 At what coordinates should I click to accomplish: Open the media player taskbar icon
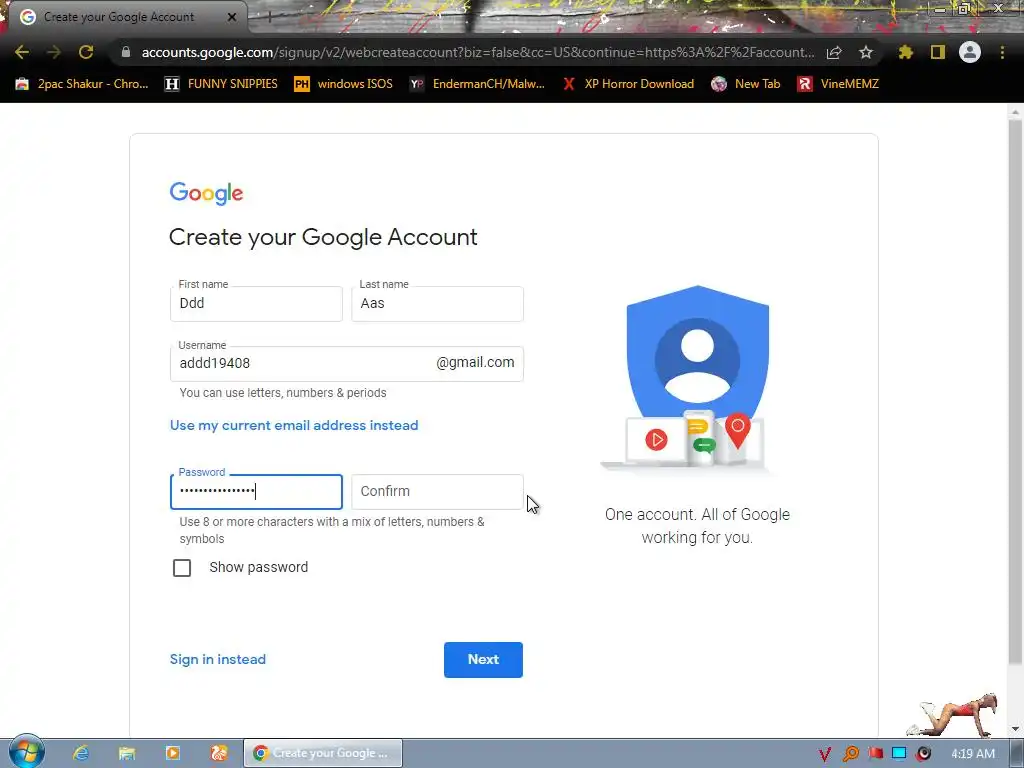pos(173,753)
